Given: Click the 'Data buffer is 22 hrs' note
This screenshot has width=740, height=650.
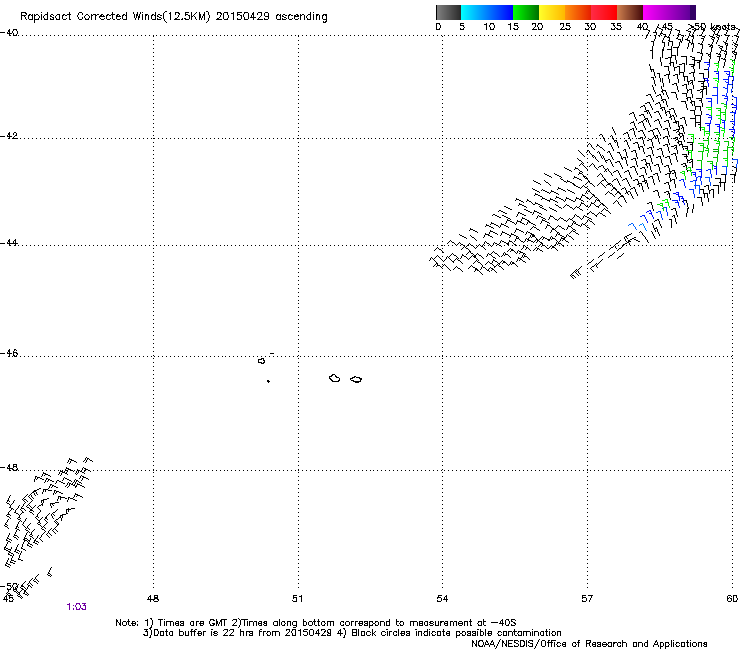Looking at the screenshot, I should (352, 633).
